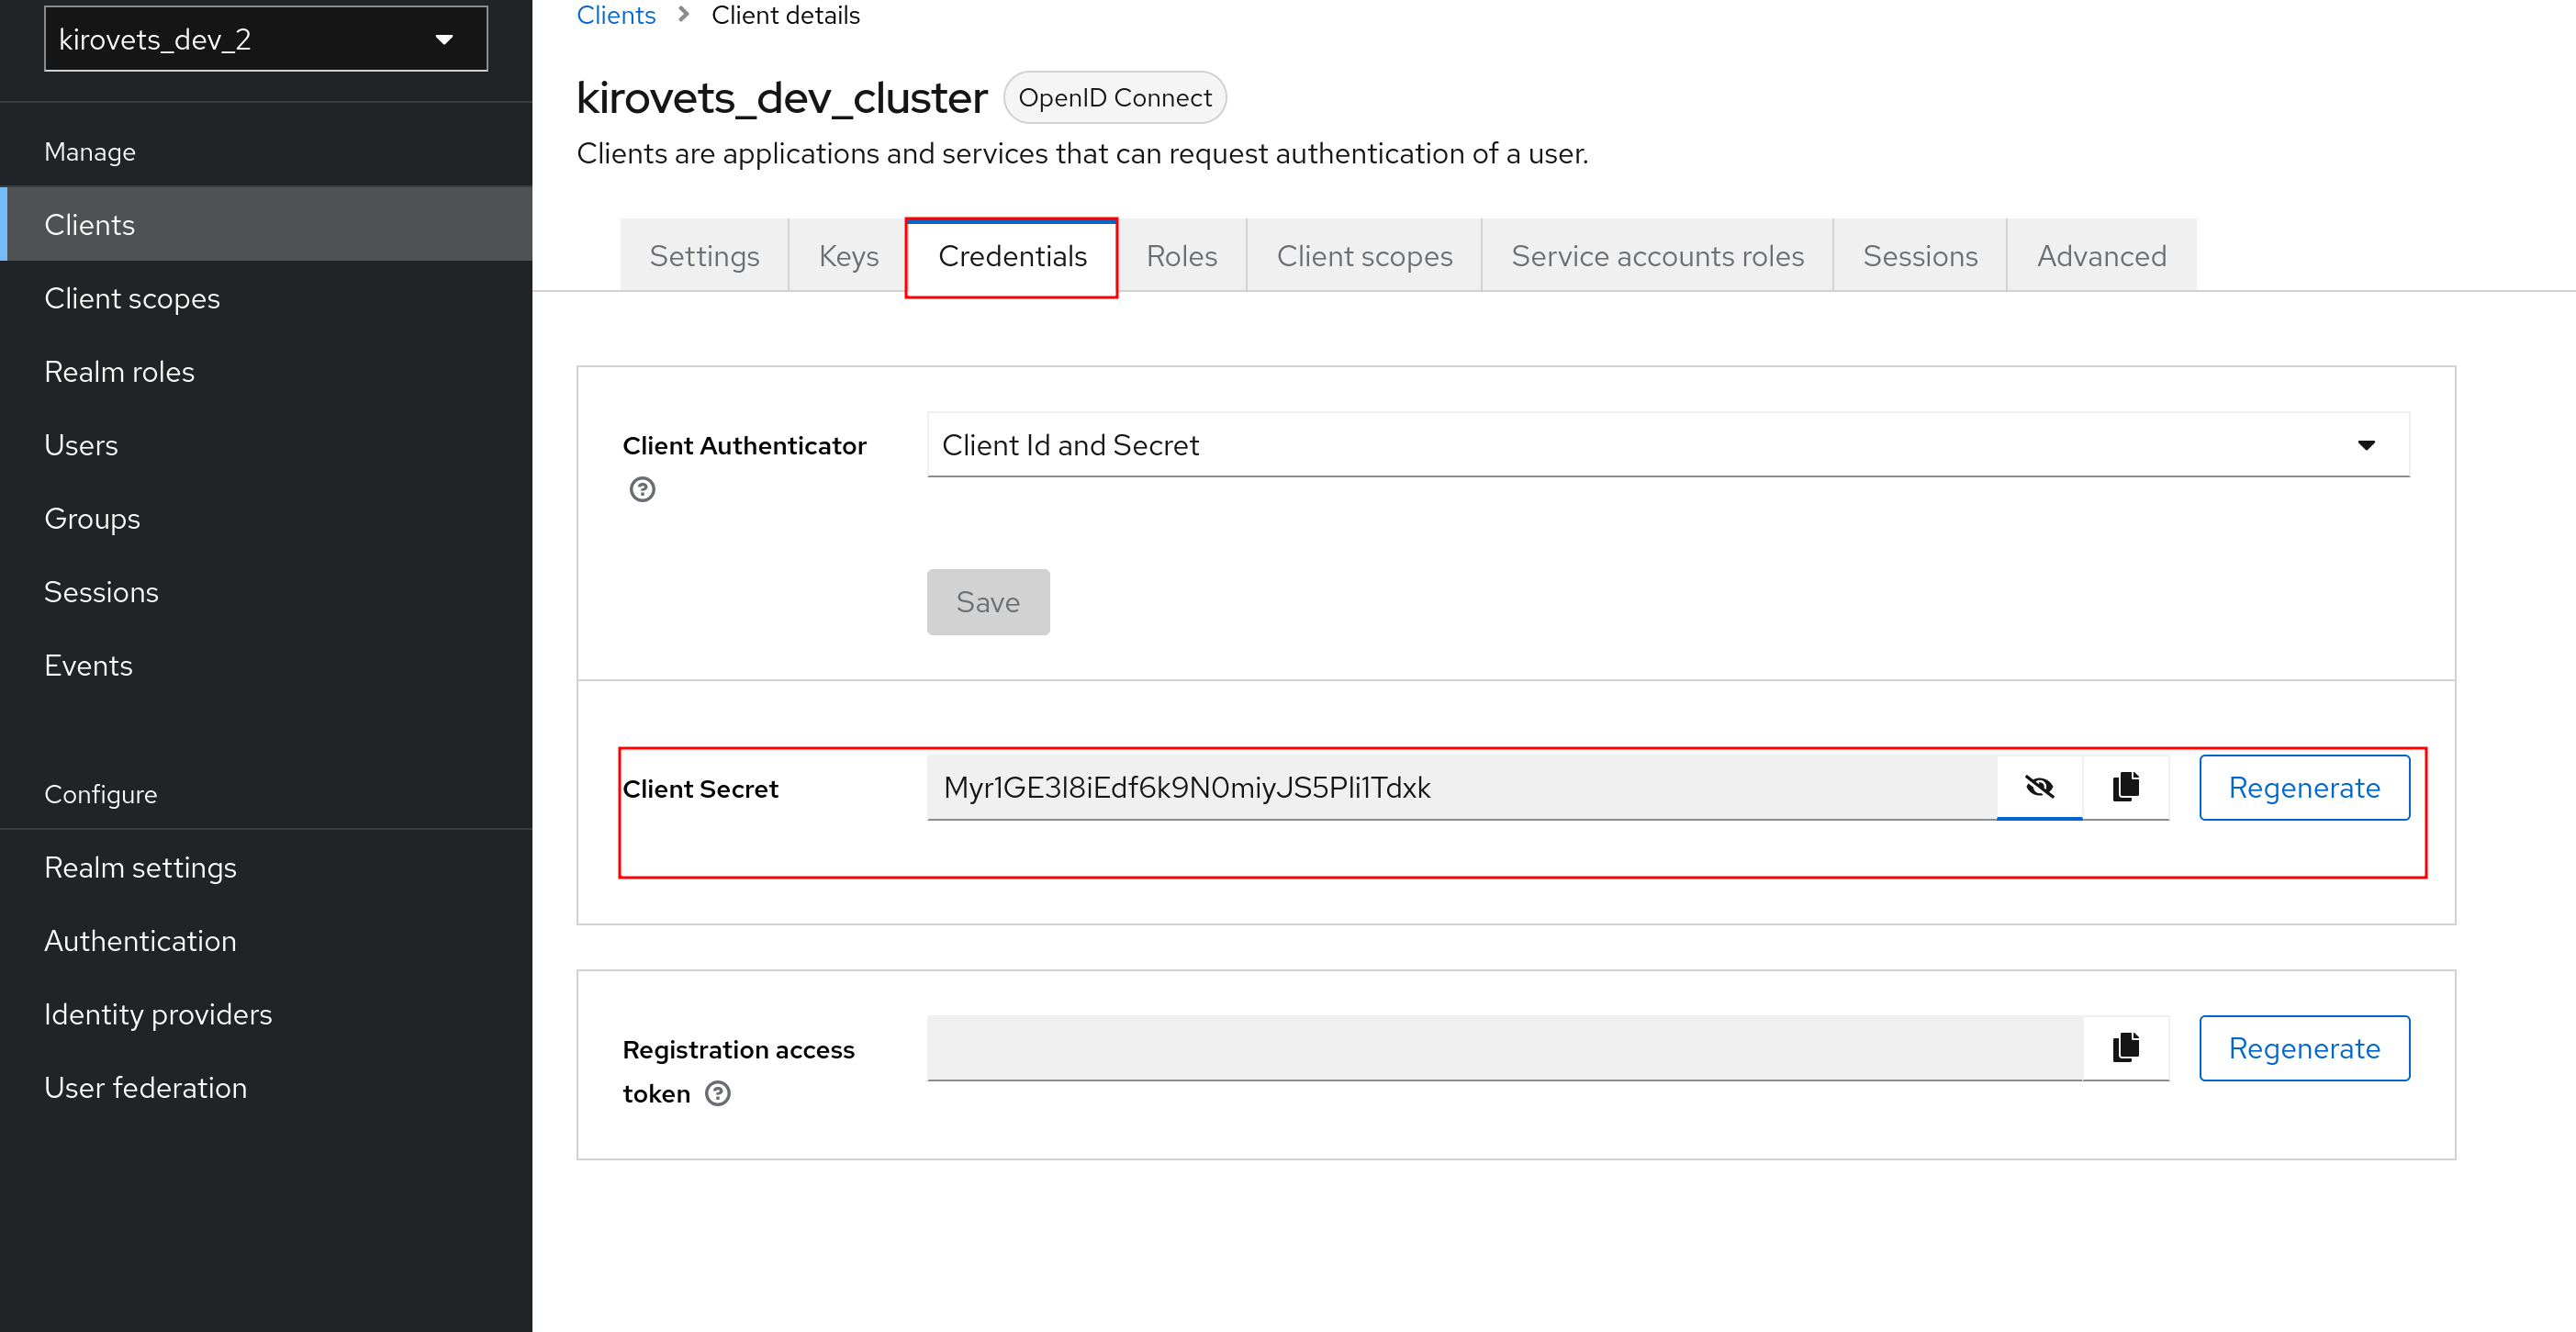
Task: Navigate back using the Clients breadcrumb
Action: [x=615, y=15]
